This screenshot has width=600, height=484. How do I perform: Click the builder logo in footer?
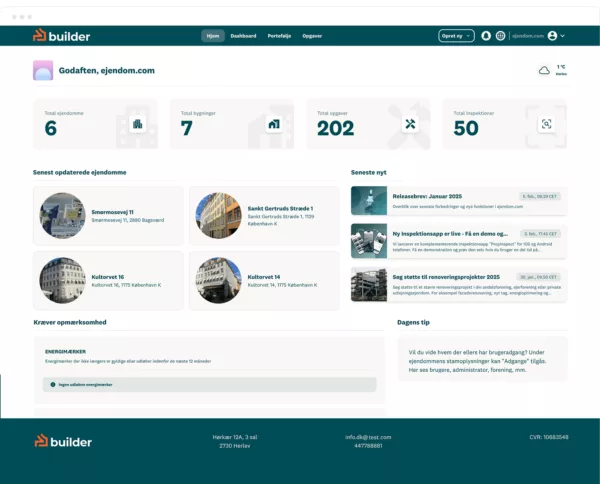tap(63, 442)
